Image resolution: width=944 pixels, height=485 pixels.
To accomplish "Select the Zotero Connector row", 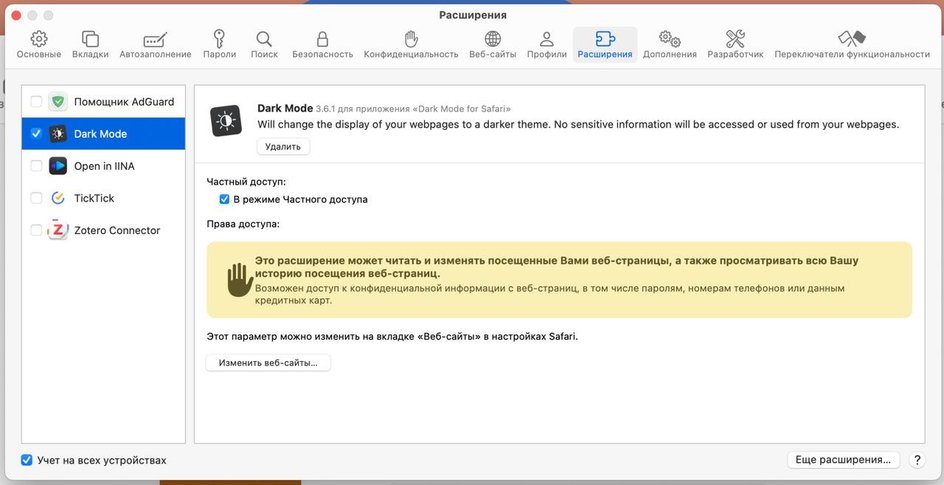I will tap(104, 230).
